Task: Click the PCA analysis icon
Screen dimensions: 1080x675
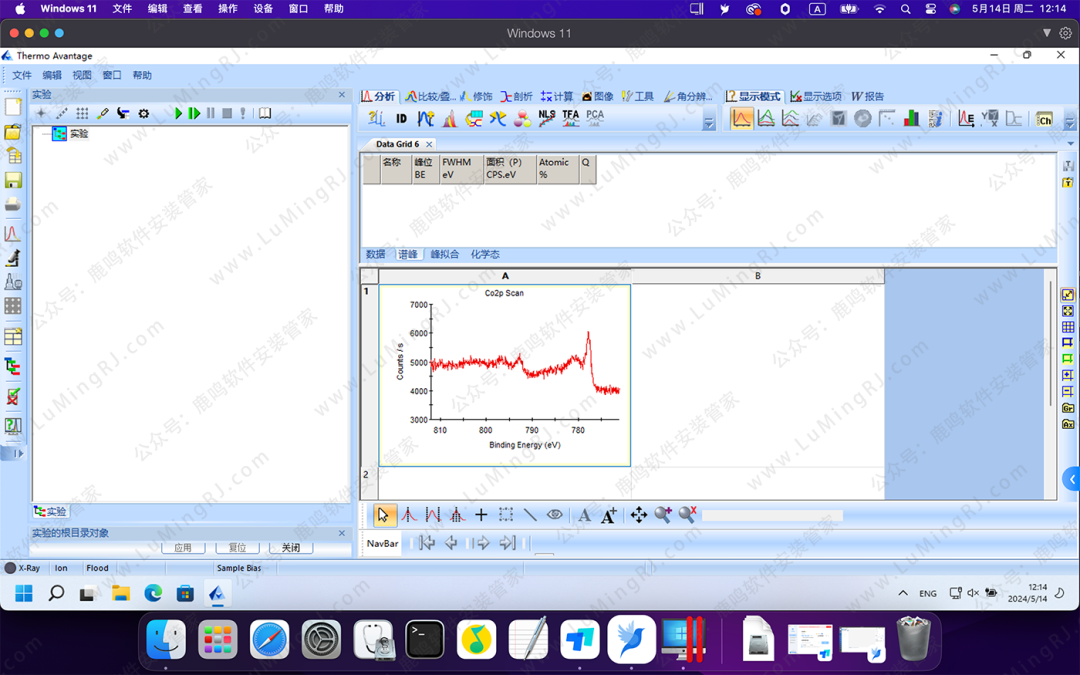Action: [x=595, y=118]
